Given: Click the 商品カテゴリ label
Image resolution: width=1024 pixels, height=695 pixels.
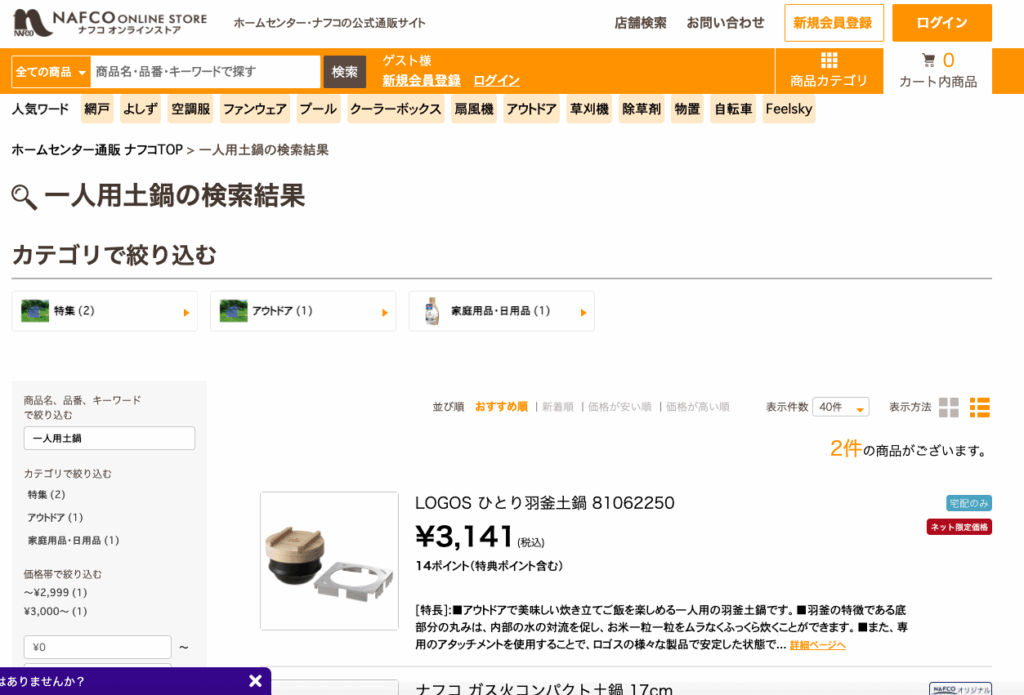Looking at the screenshot, I should point(829,81).
